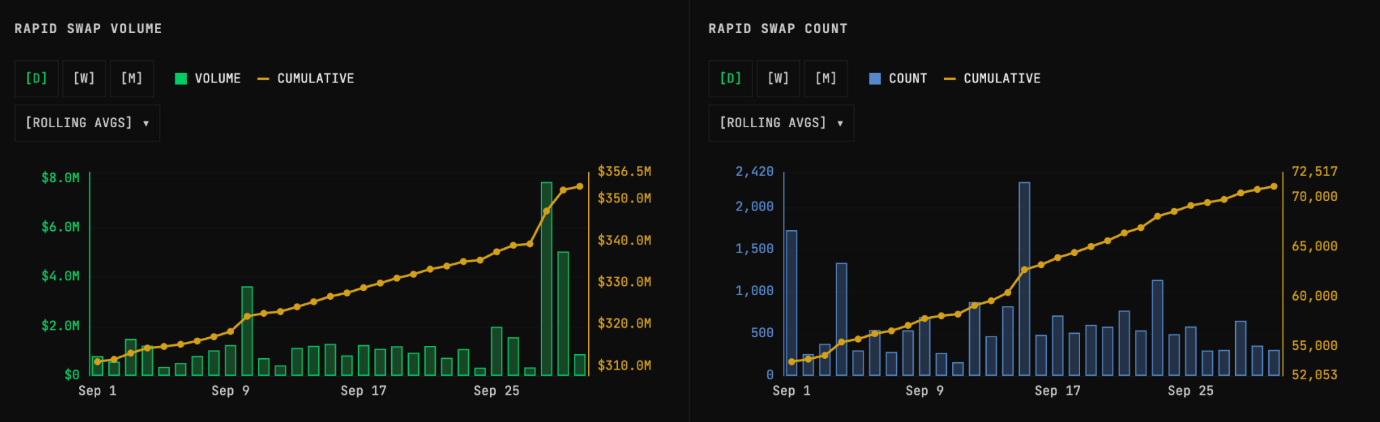1380x422 pixels.
Task: Select daily [D] interval on Count chart
Action: [731, 78]
